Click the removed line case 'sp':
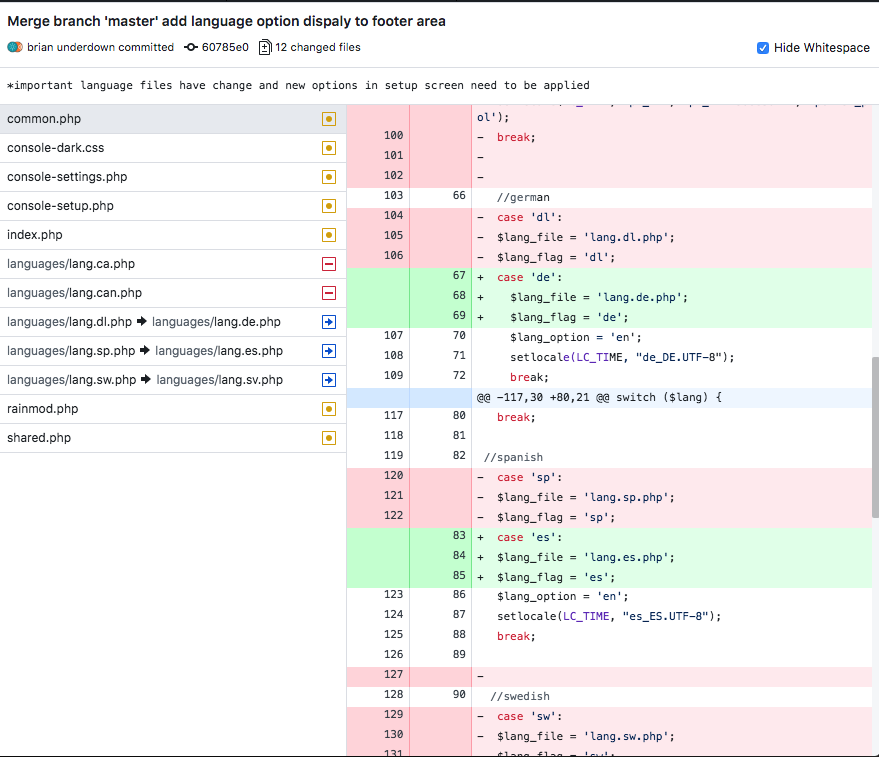The width and height of the screenshot is (879, 757). click(609, 478)
